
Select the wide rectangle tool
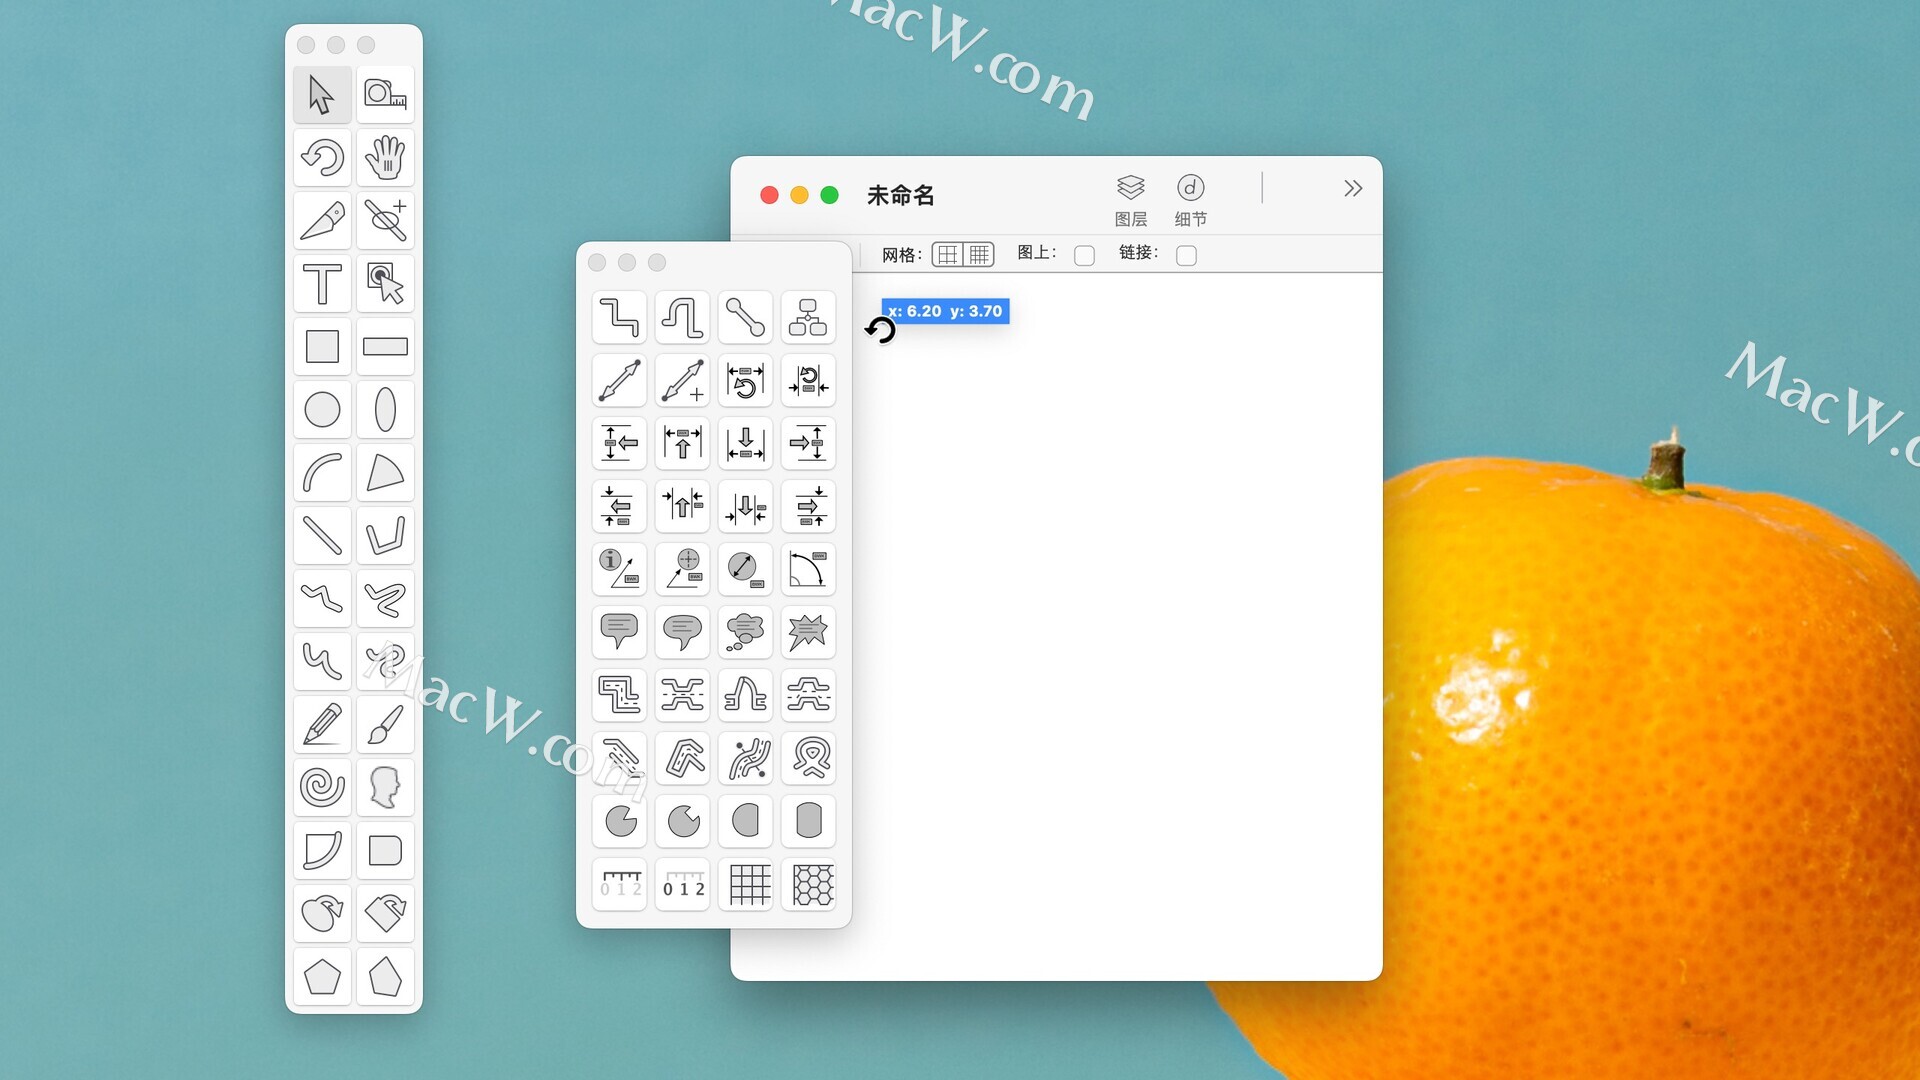385,347
